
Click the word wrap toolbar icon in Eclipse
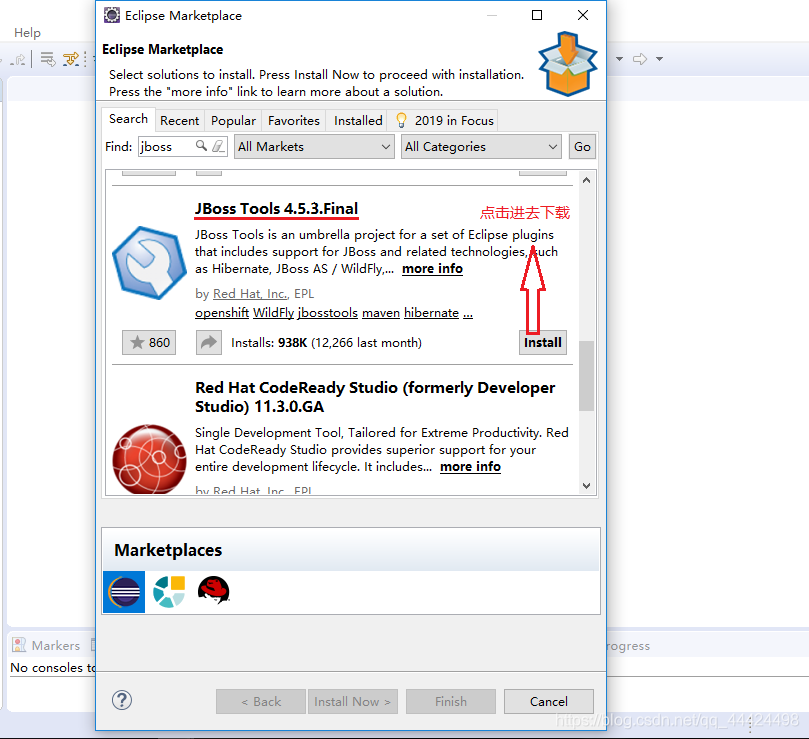[x=48, y=59]
